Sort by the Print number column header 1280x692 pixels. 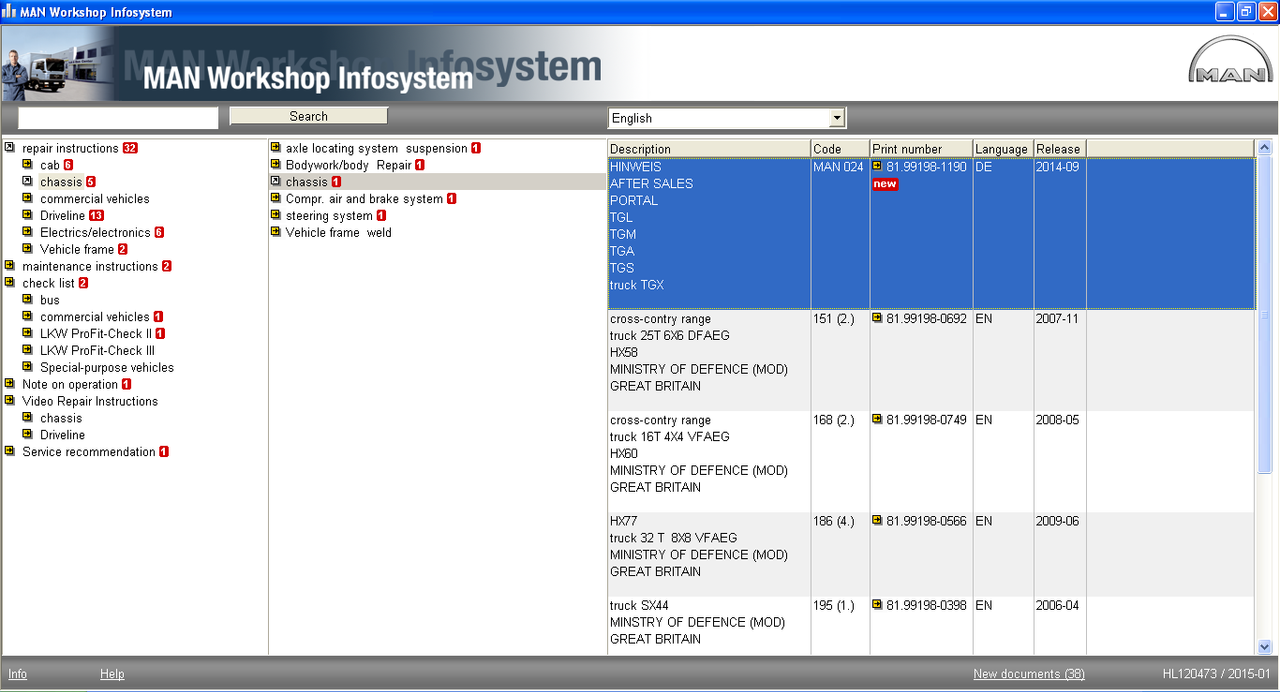click(x=921, y=149)
